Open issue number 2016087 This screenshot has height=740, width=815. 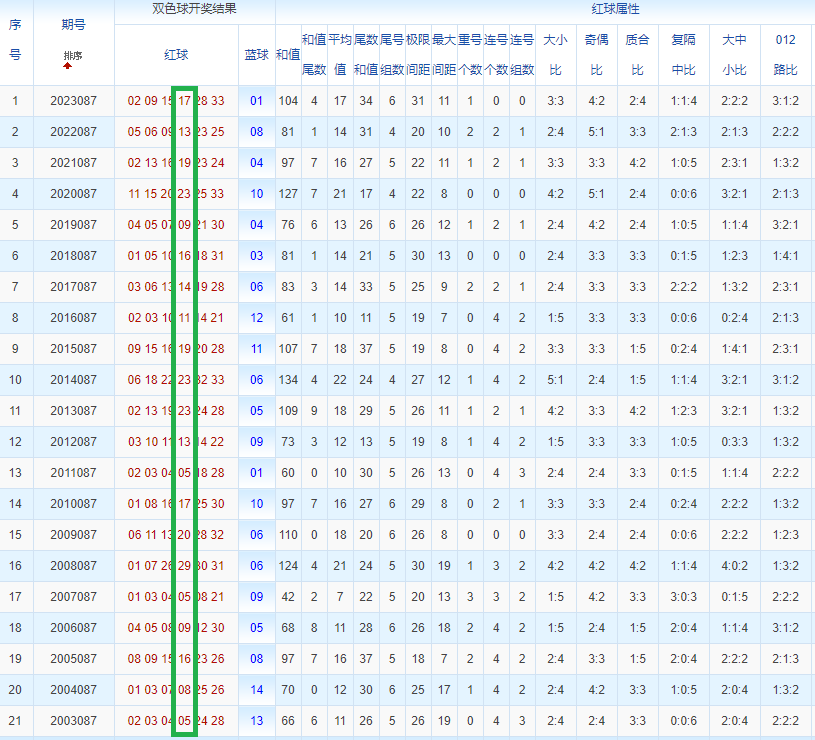click(73, 318)
